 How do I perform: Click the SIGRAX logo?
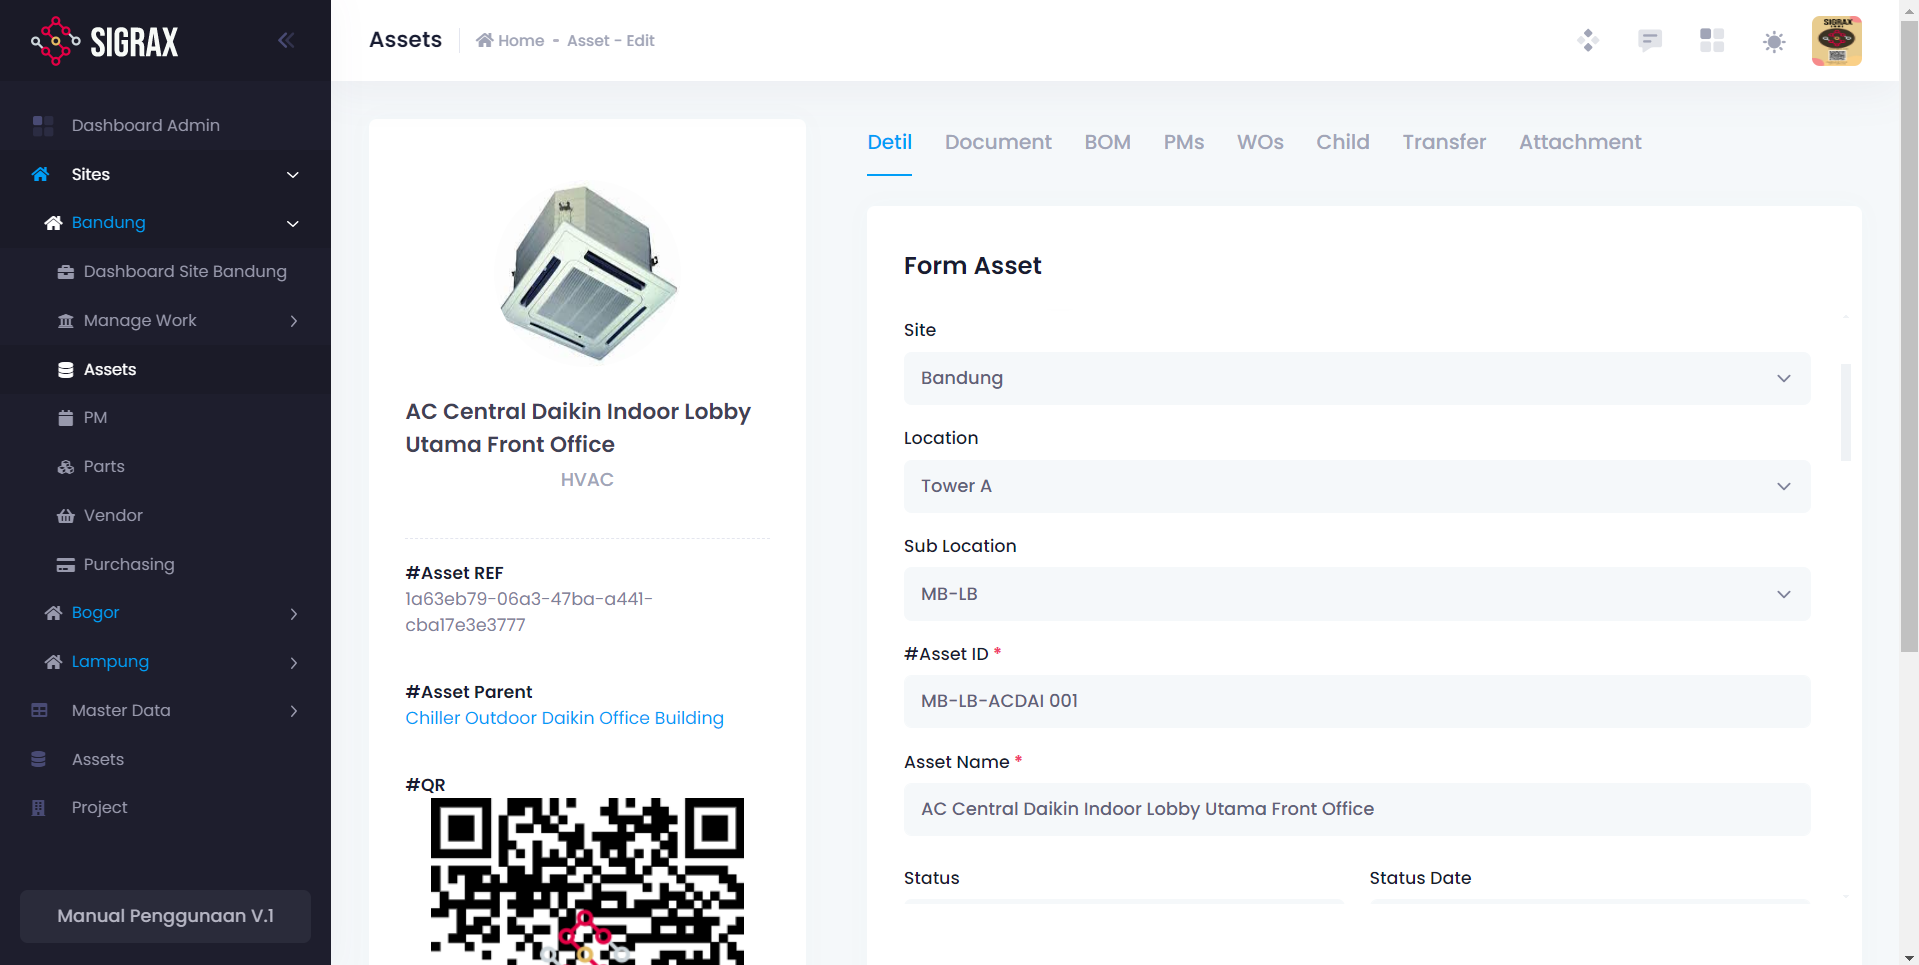click(x=105, y=41)
